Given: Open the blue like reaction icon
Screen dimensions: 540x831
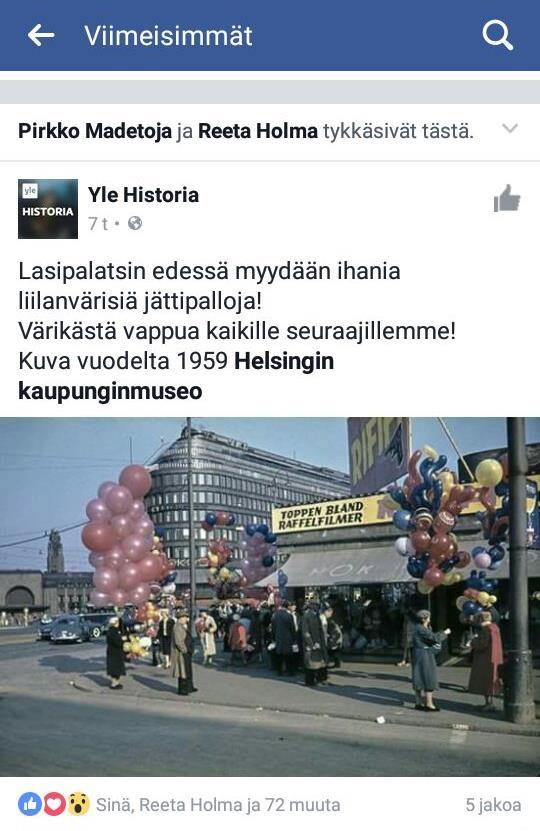Looking at the screenshot, I should (30, 805).
